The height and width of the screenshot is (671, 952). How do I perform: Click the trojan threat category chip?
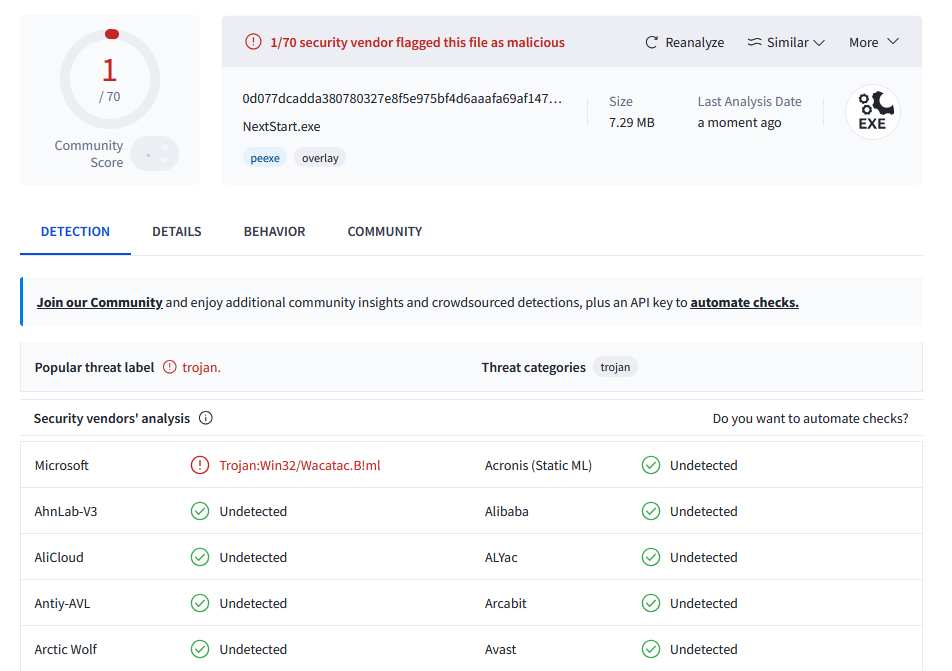615,367
